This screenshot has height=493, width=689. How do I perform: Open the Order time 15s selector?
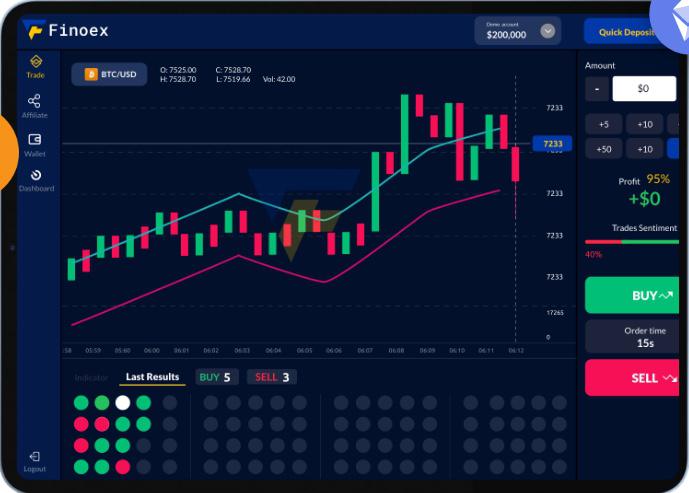[x=633, y=337]
